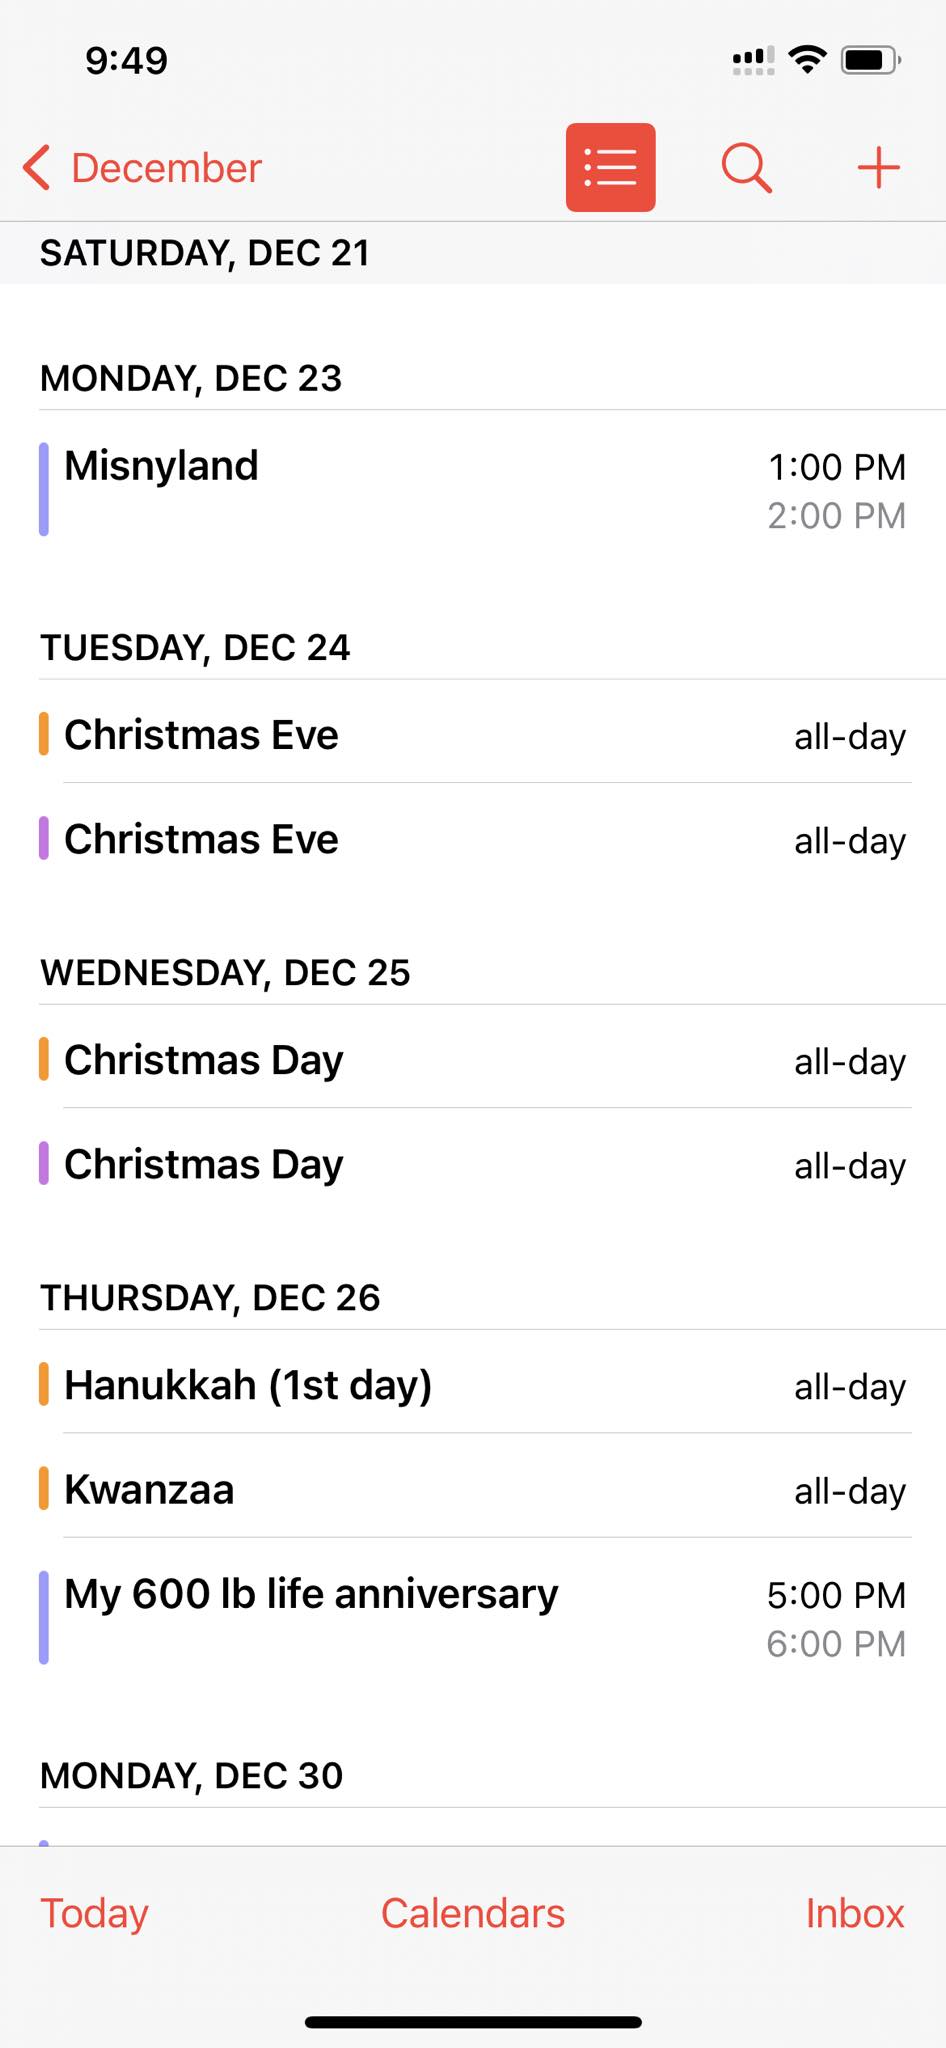
Task: Tap the plus icon to add event
Action: 878,167
